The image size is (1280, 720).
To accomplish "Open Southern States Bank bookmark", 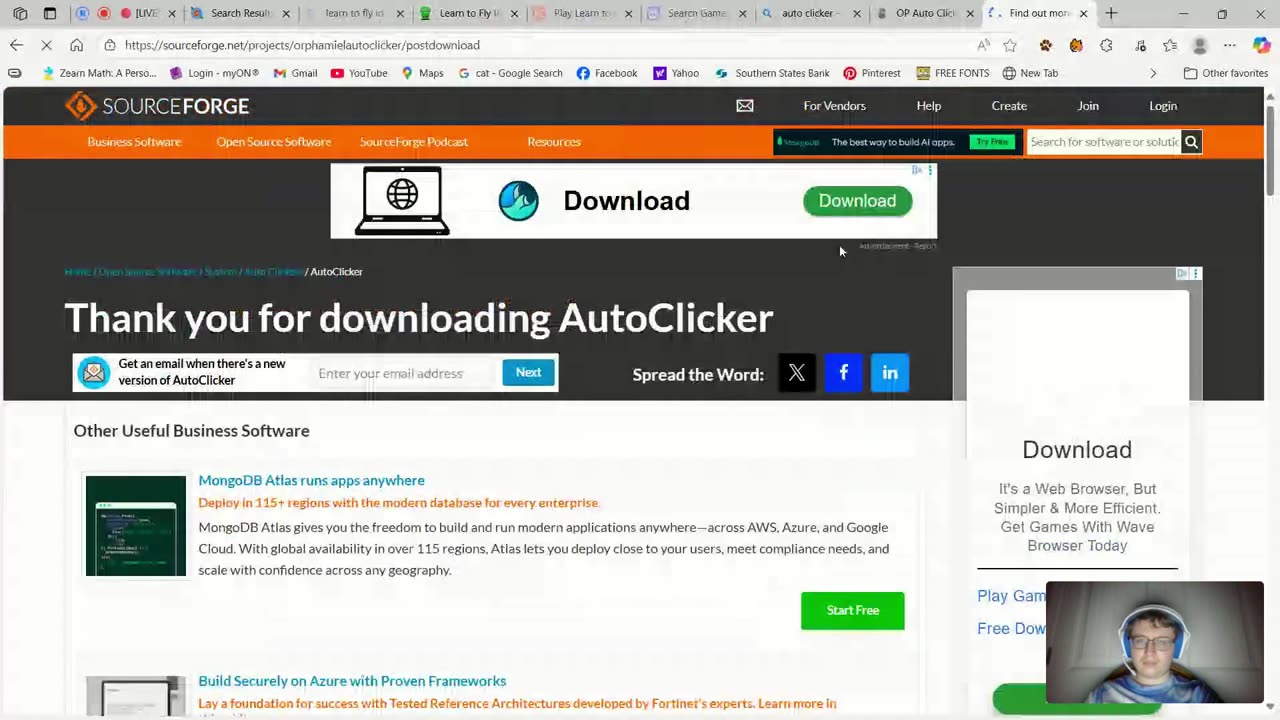I will [x=772, y=73].
